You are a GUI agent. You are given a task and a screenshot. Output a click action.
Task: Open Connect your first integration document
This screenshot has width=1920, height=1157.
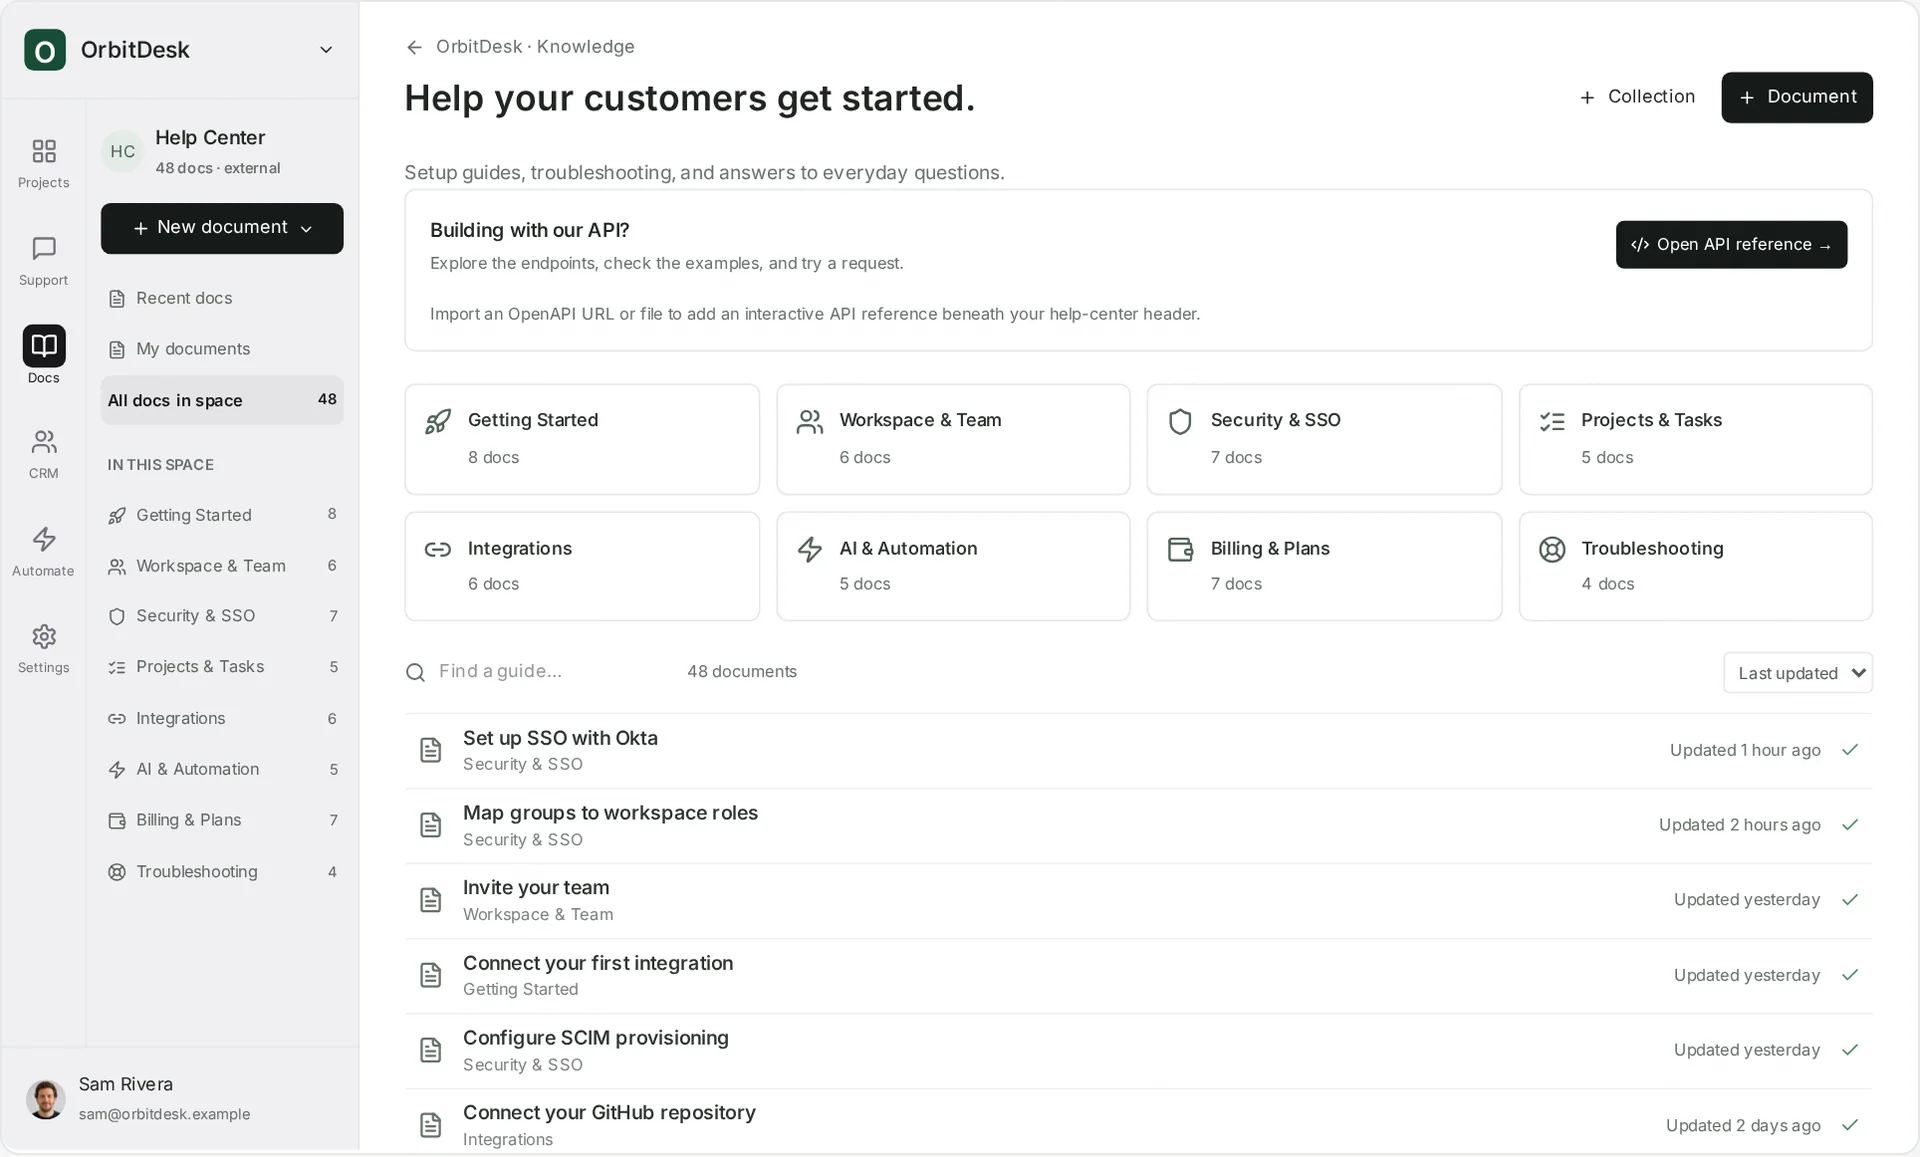(x=1138, y=976)
